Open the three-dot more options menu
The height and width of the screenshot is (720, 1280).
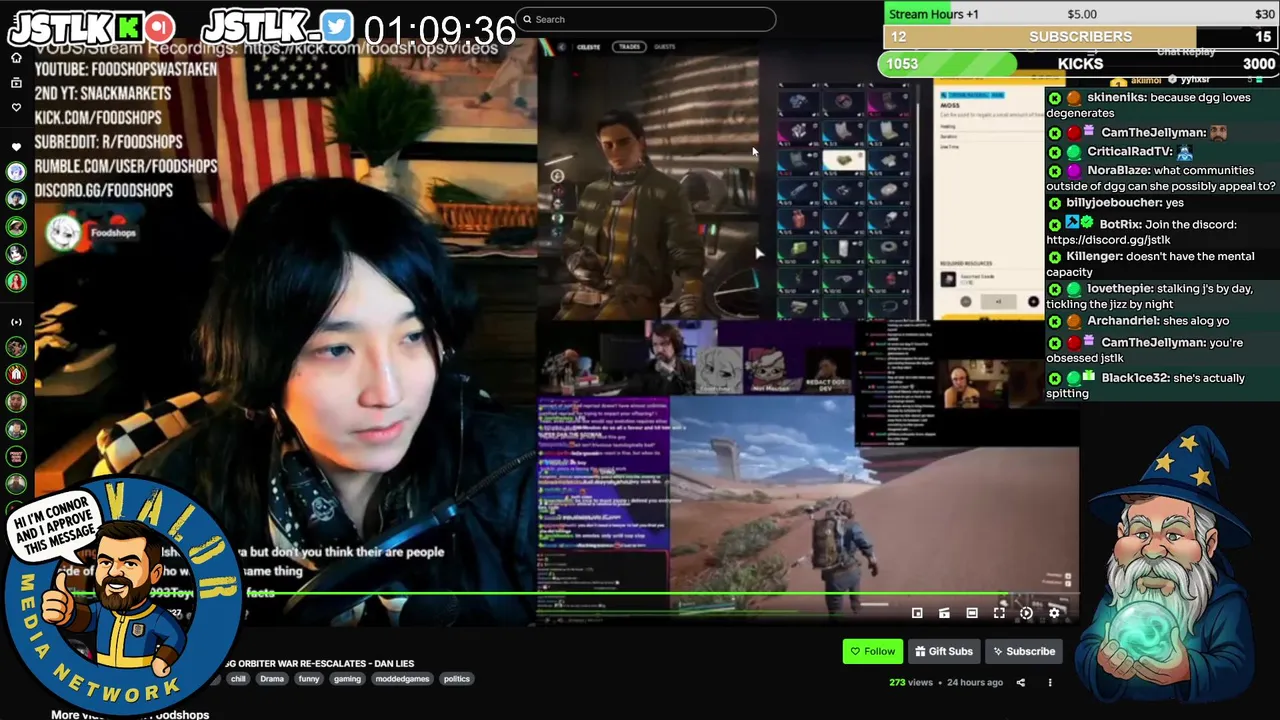1050,682
